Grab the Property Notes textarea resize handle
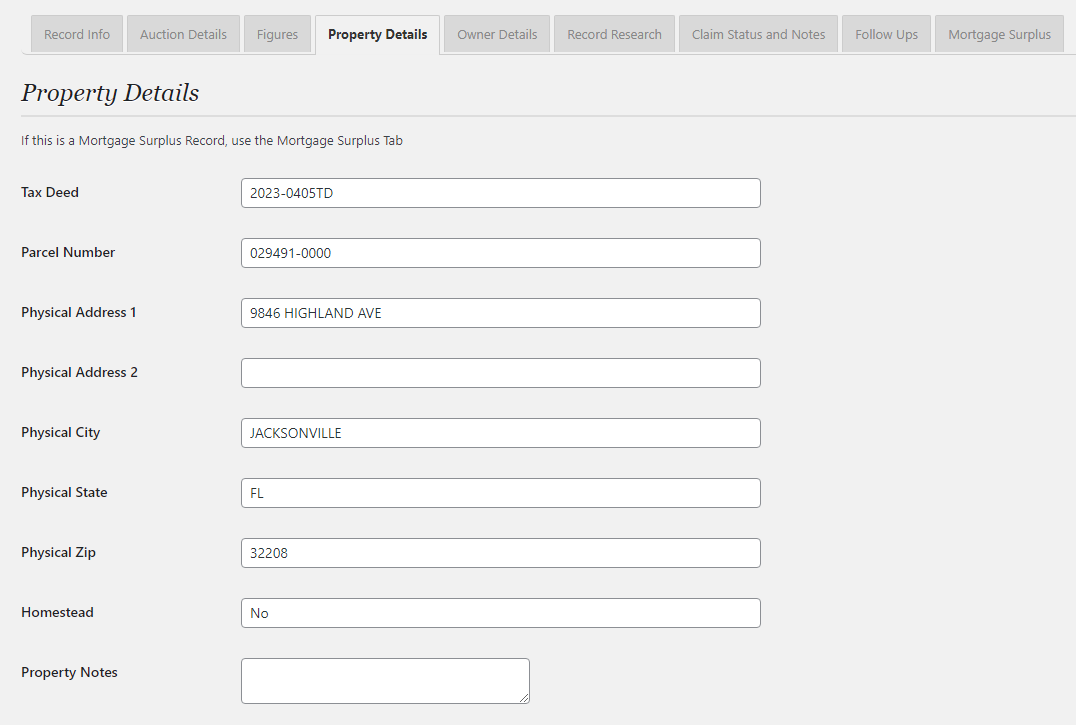The width and height of the screenshot is (1076, 725). coord(523,697)
